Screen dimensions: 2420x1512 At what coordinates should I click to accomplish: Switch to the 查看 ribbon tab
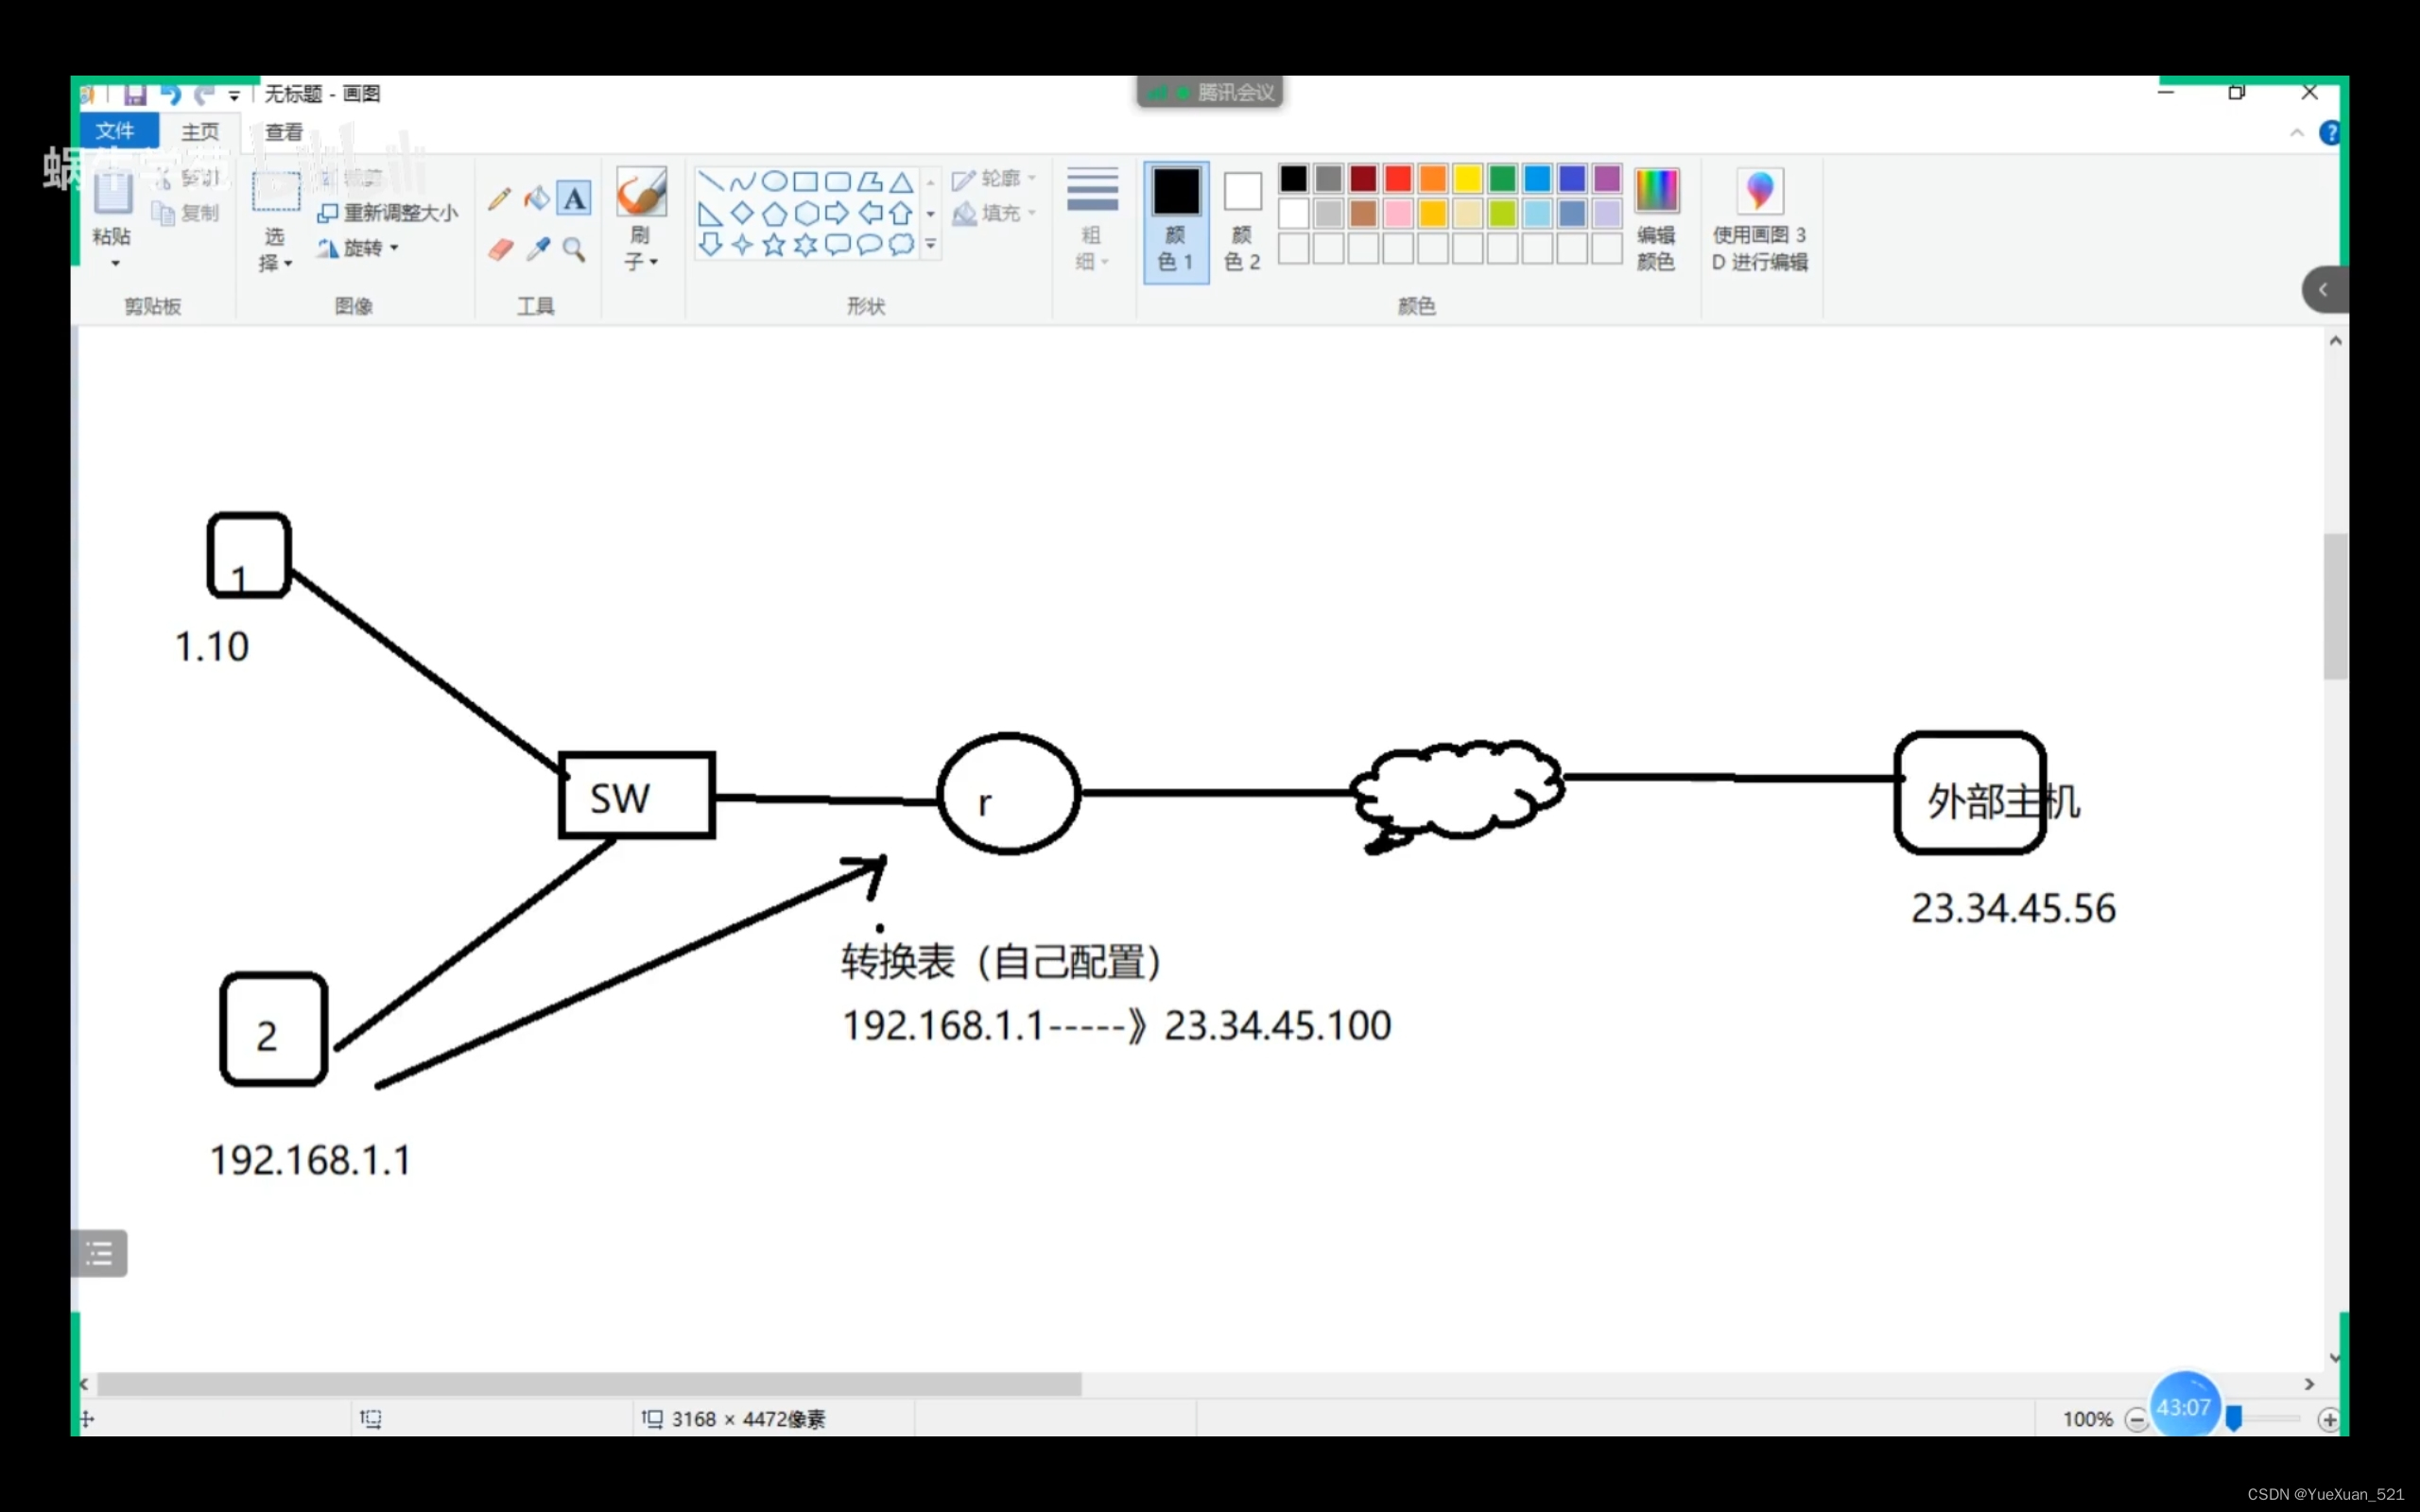(x=283, y=130)
